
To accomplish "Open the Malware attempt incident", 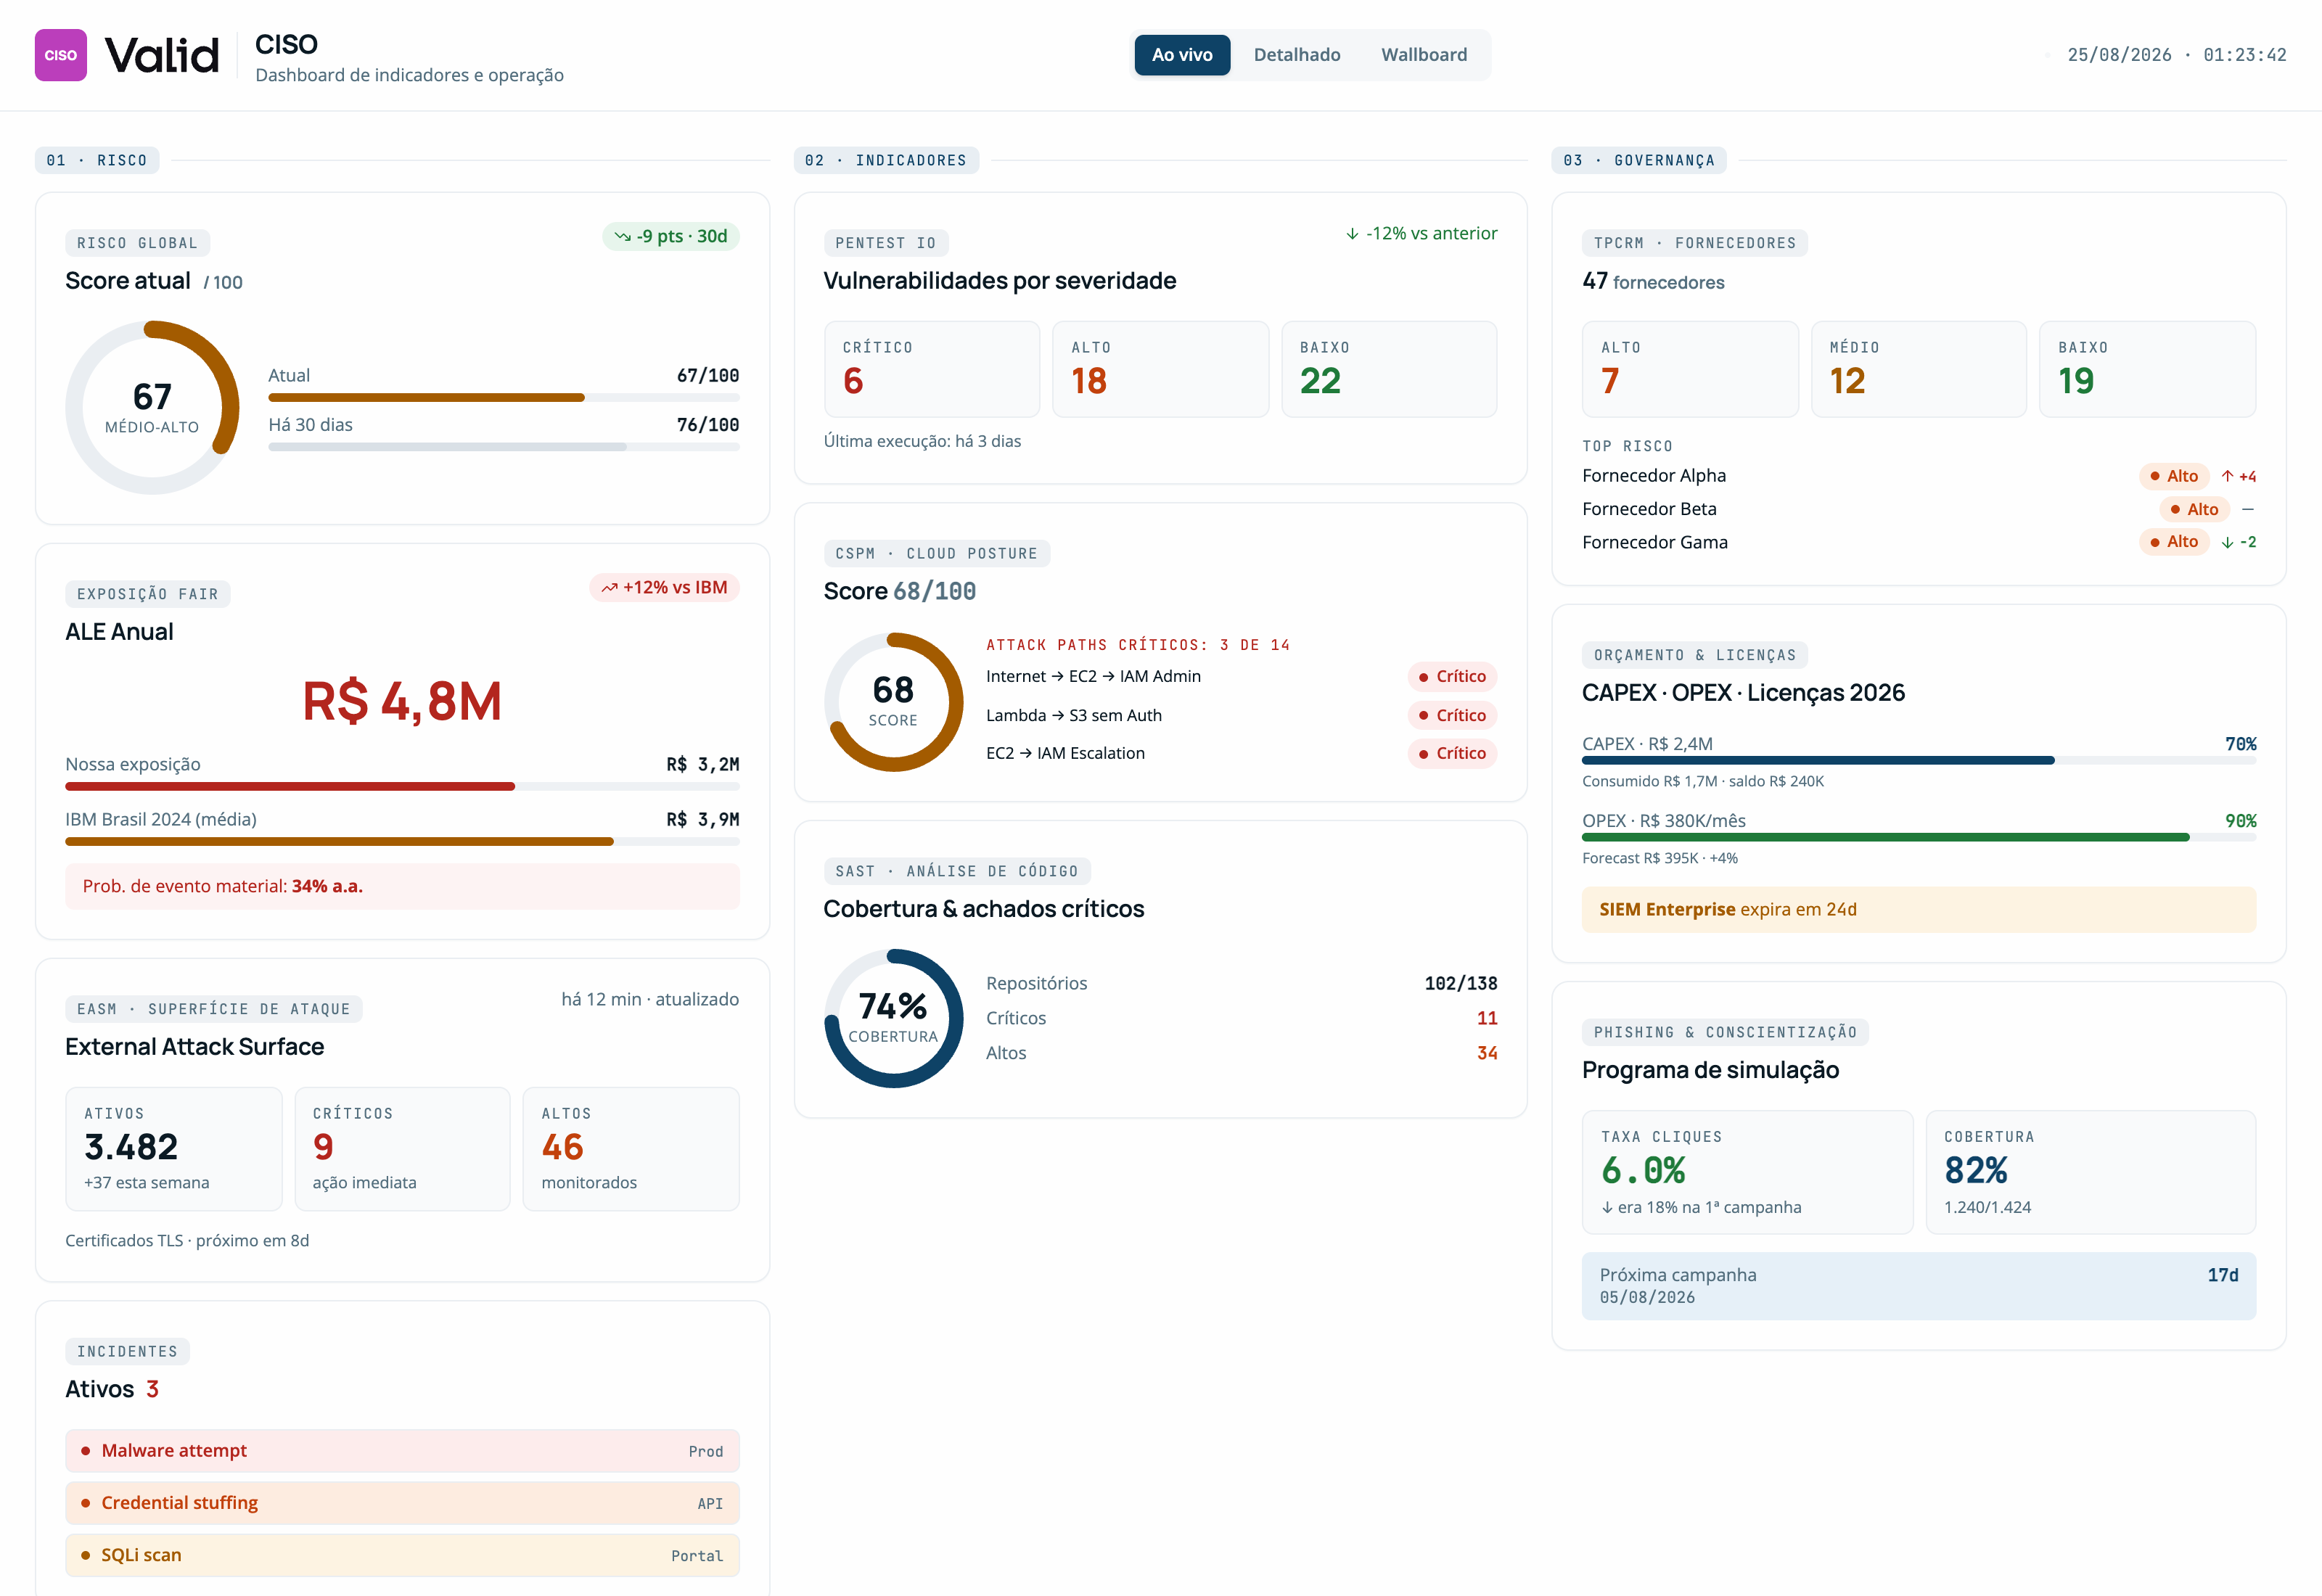I will pos(402,1451).
